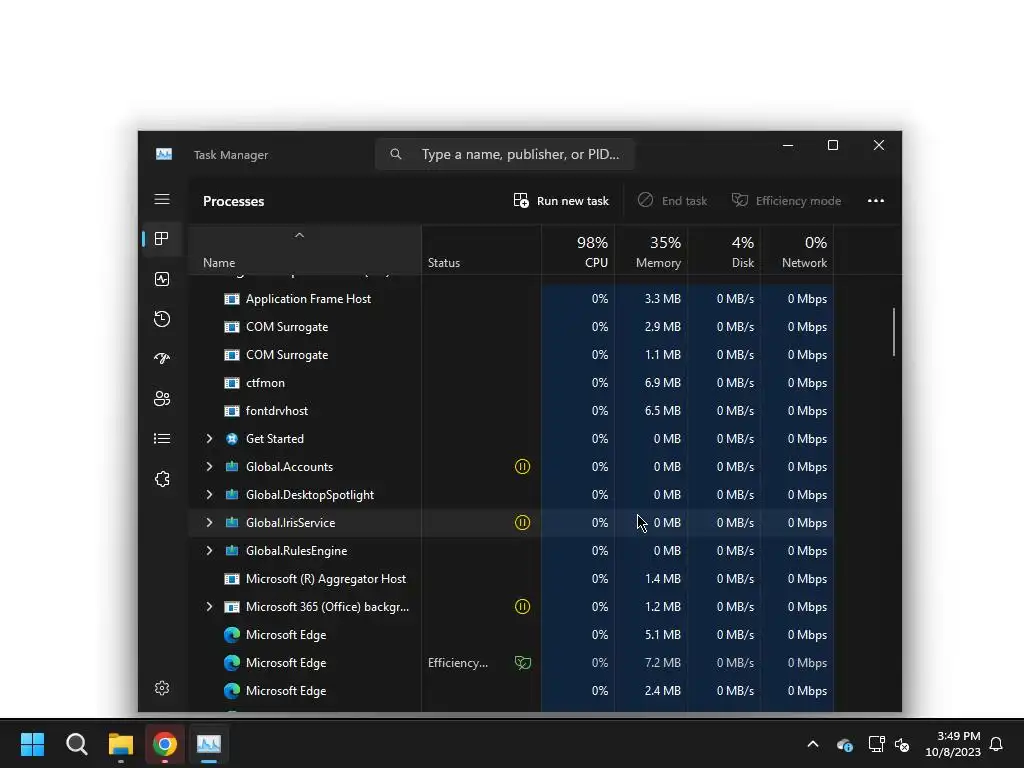
Task: Open the taskbar clock showing 3:49 PM
Action: [x=953, y=744]
